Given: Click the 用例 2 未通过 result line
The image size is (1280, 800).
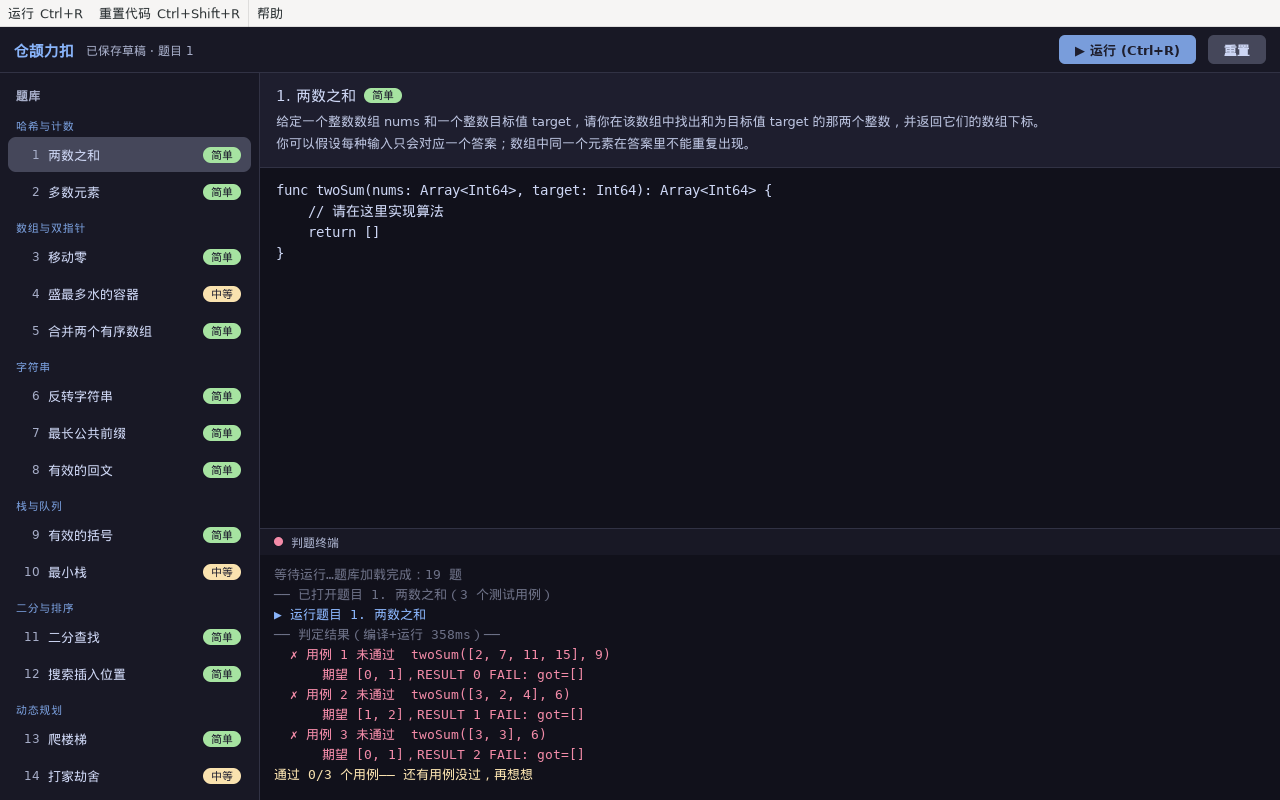Looking at the screenshot, I should click(430, 695).
